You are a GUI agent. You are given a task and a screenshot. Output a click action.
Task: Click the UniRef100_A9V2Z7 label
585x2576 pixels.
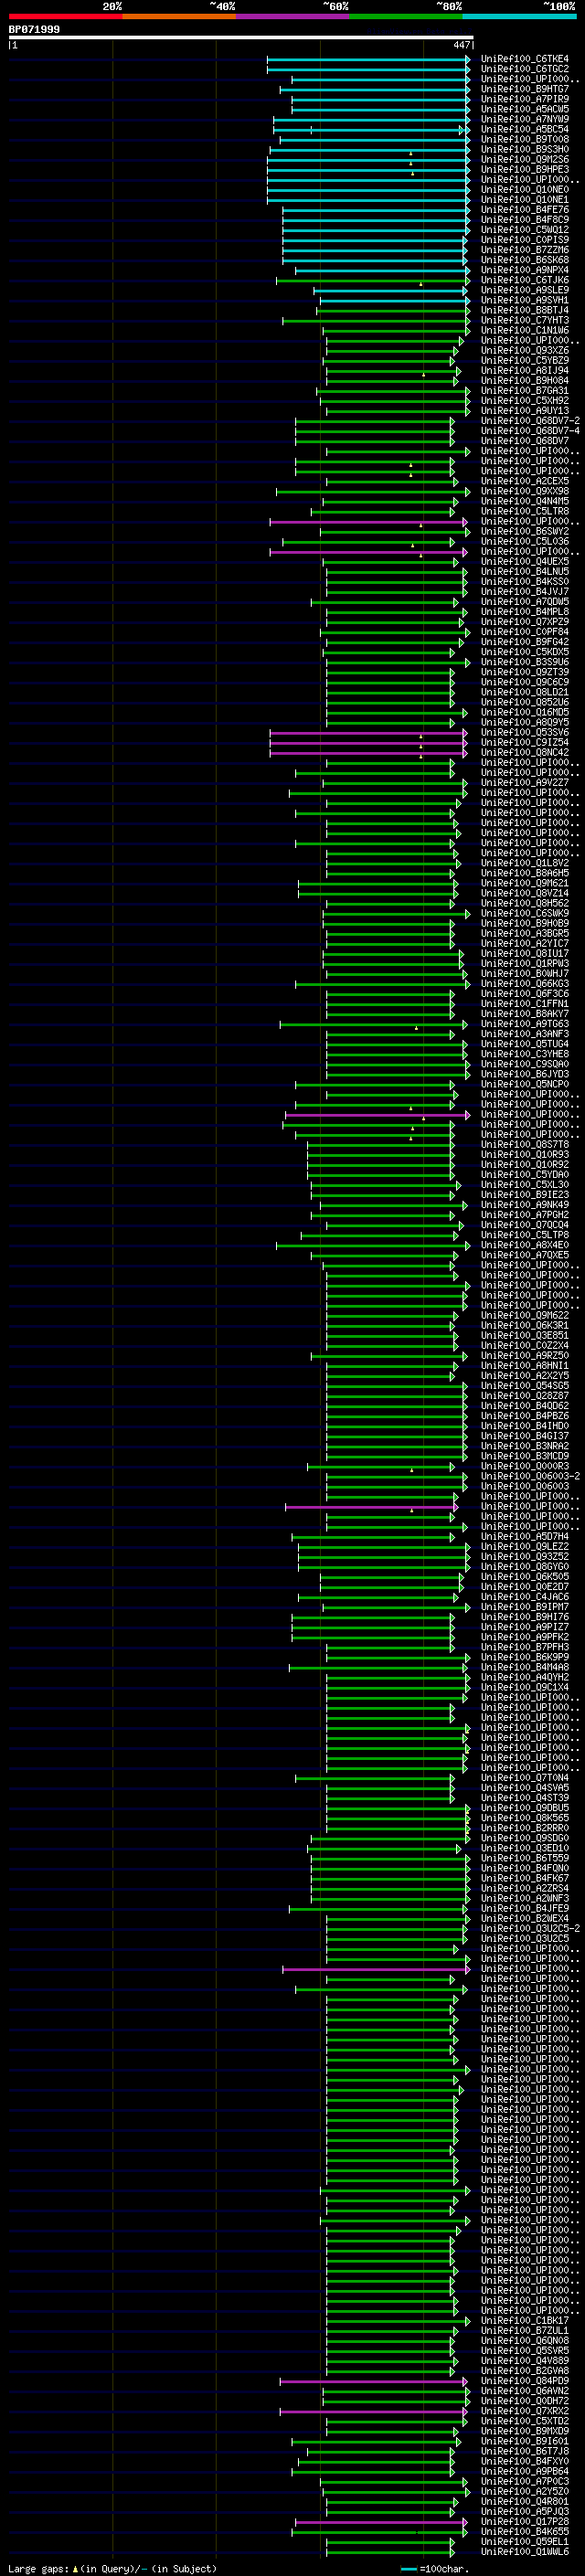524,782
